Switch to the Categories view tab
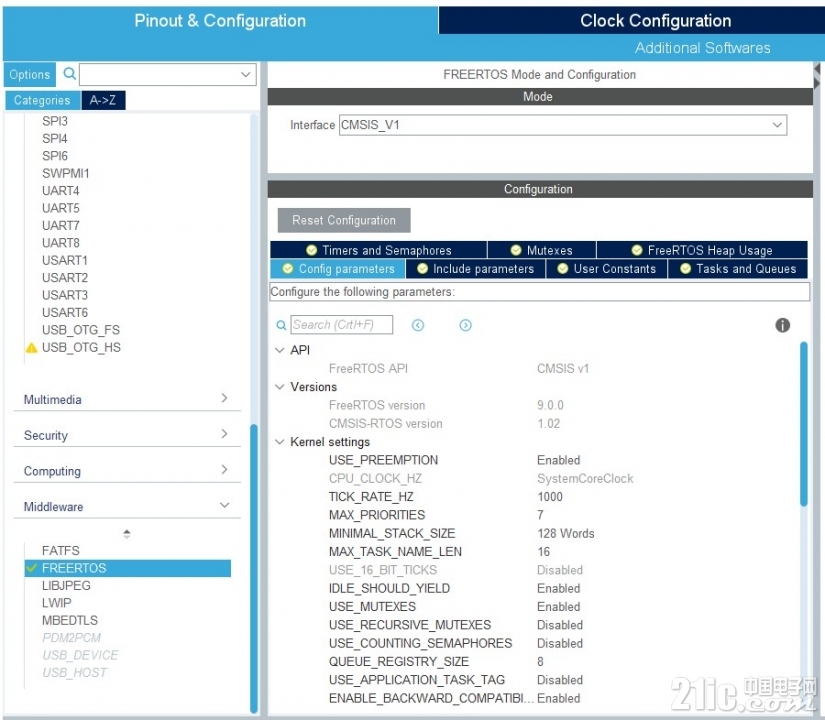825x720 pixels. tap(43, 100)
